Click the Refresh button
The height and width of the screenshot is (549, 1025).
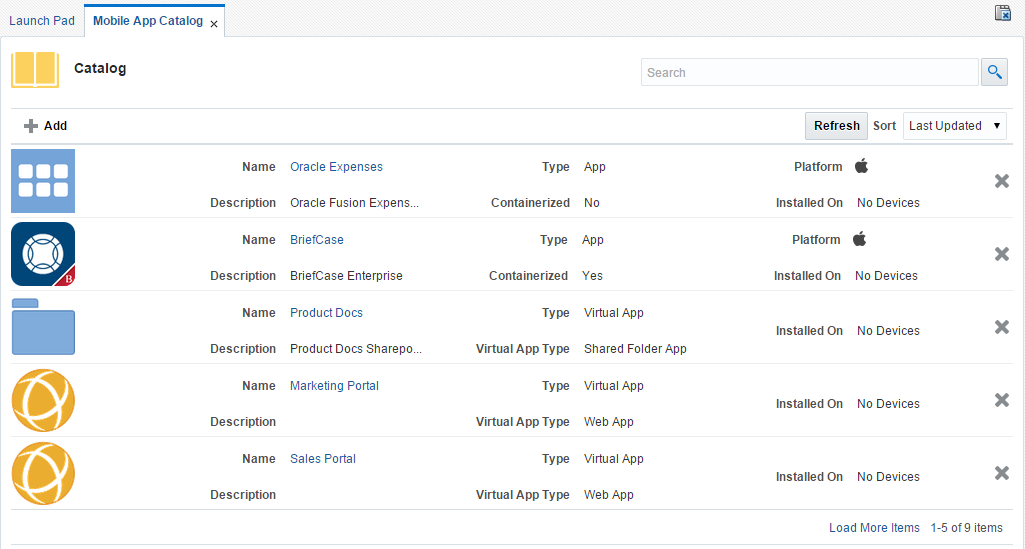point(836,125)
